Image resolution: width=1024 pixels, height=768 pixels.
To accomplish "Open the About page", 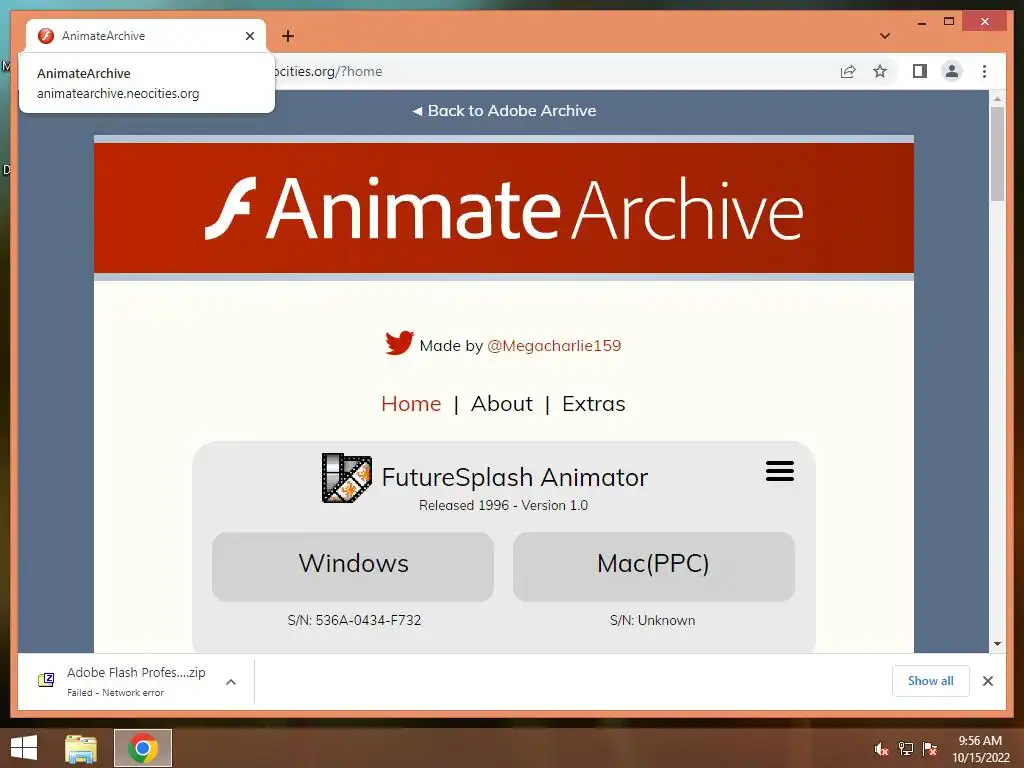I will click(x=502, y=404).
